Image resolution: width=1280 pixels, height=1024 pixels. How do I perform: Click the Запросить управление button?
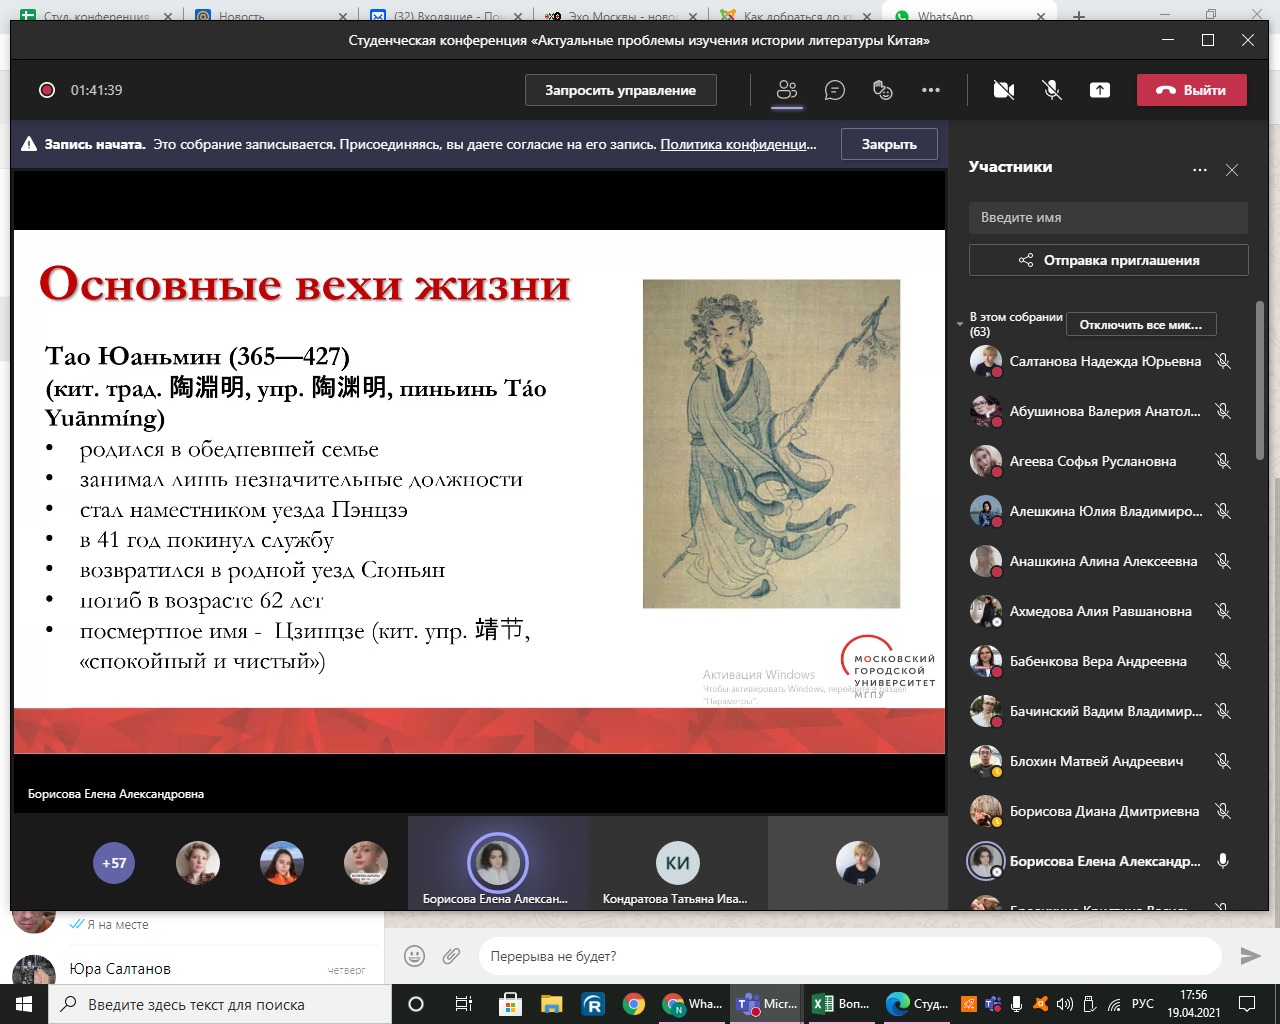[x=620, y=90]
